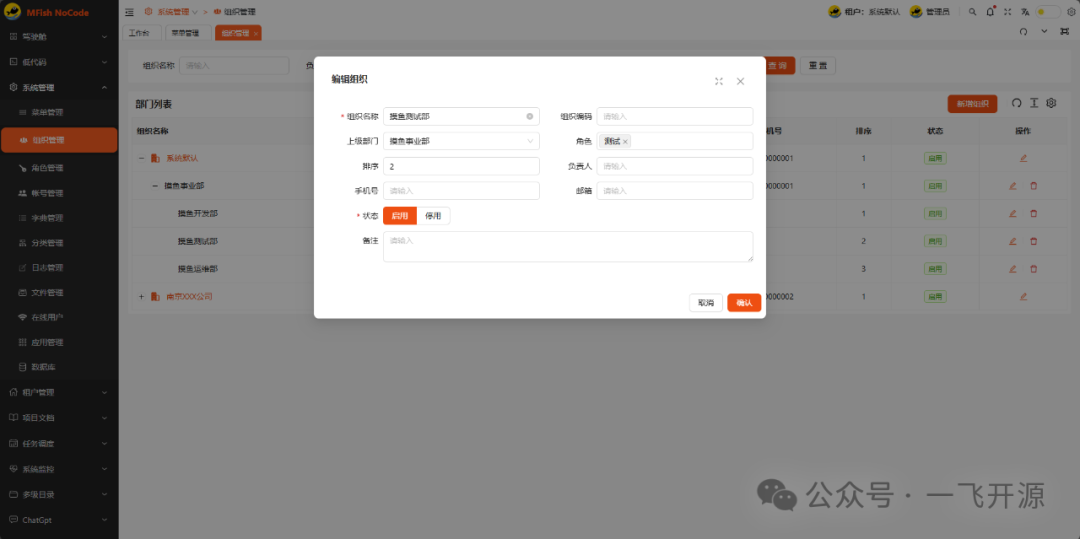Open the tab bar dropdown chevron

coord(1044,32)
